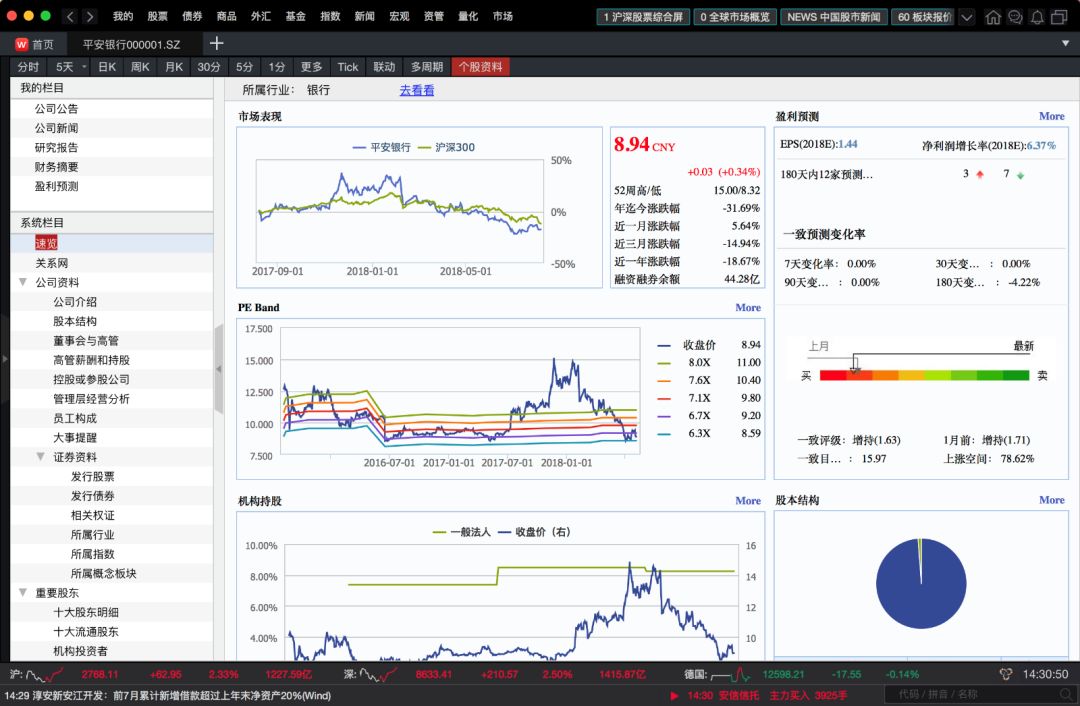
Task: Click the W logo next to 首页
Action: [20, 44]
